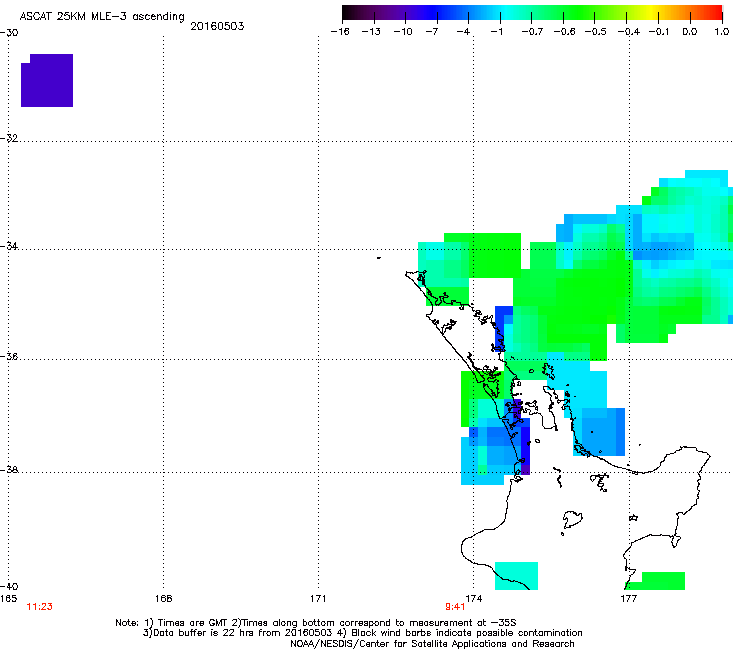This screenshot has height=650, width=740.
Task: Click the latitude label -38
Action: tap(9, 470)
